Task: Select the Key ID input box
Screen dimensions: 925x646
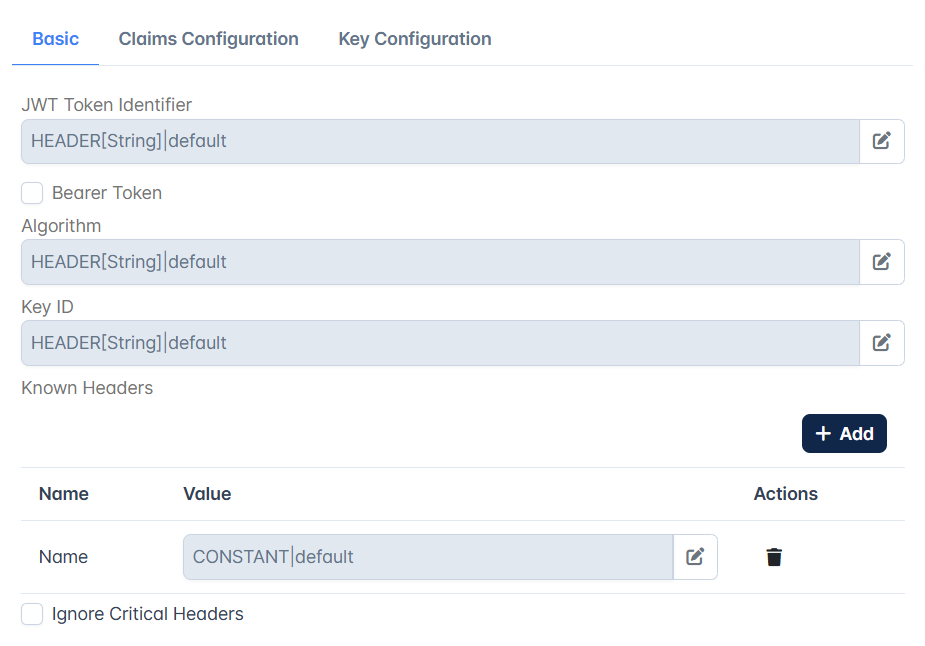Action: coord(440,343)
